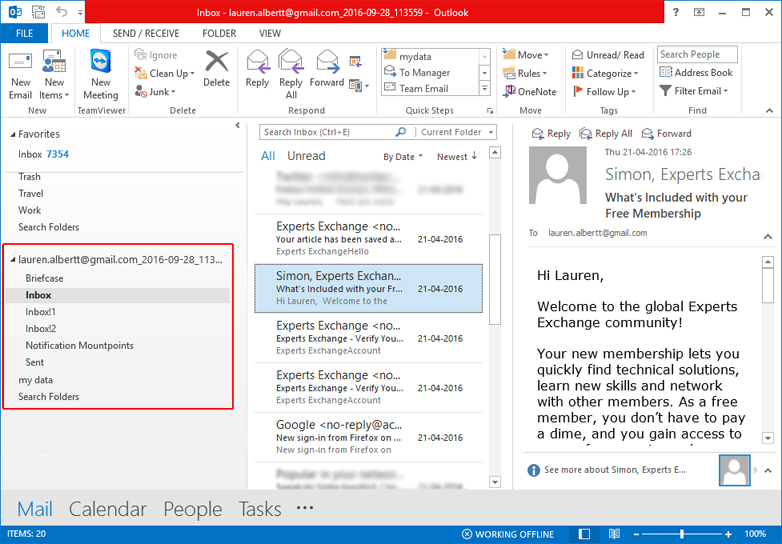
Task: Switch to Reading view icon in status bar
Action: 614,534
